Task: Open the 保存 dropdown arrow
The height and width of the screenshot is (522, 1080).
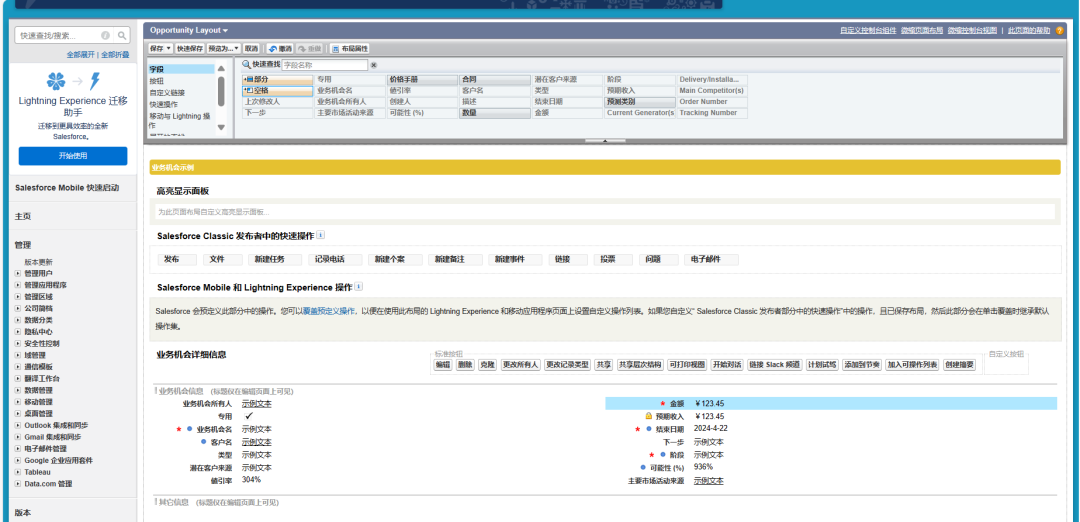Action: point(169,49)
